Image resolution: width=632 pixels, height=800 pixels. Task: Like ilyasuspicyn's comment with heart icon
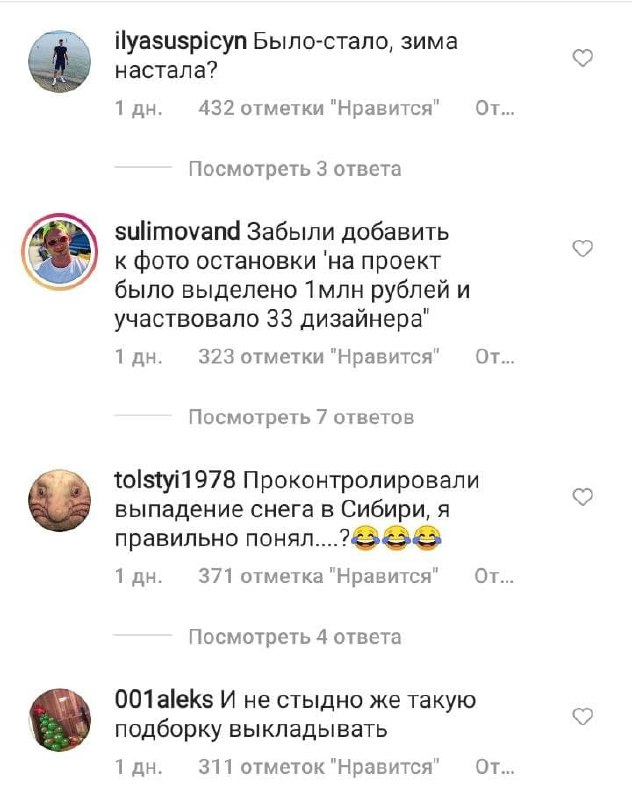pyautogui.click(x=583, y=58)
